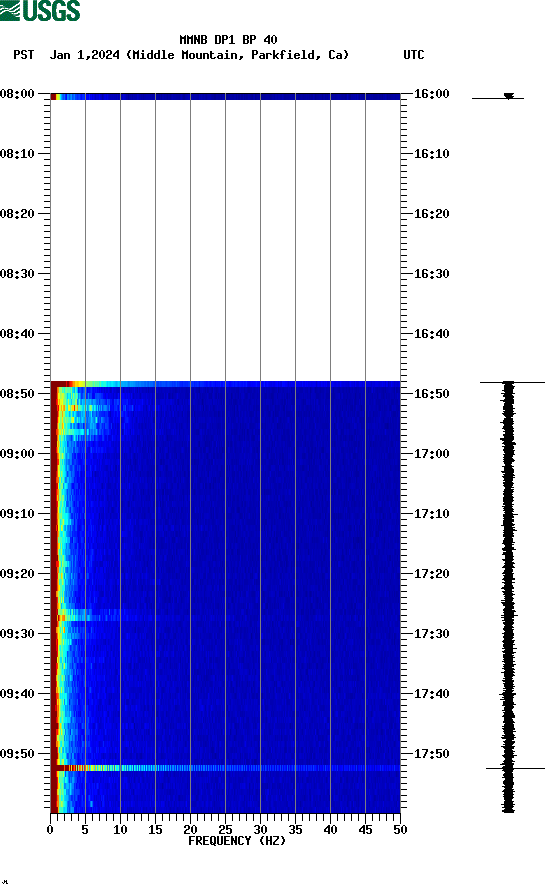The height and width of the screenshot is (893, 552).
Task: Click the 16:50 UTC time label
Action: (x=431, y=394)
